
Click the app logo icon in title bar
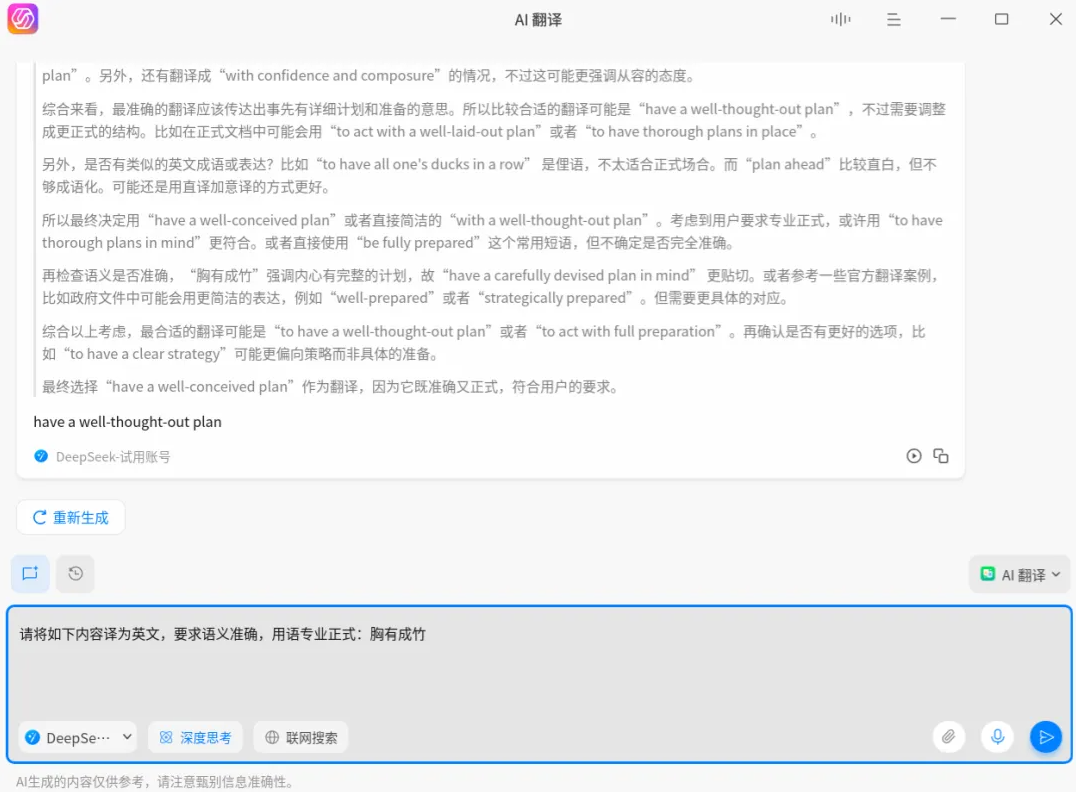coord(23,19)
